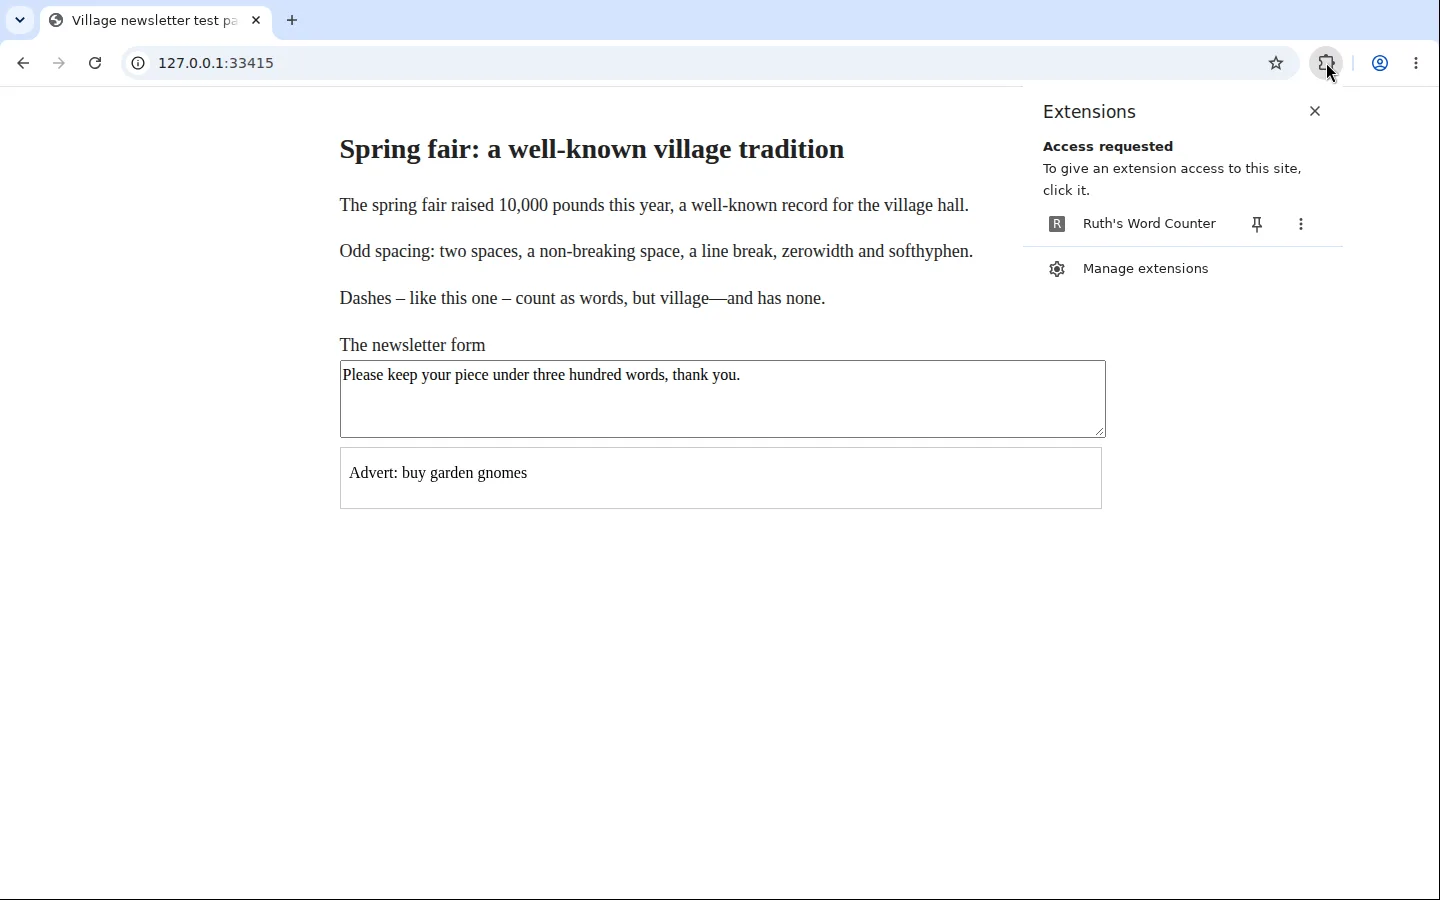Click the paragraph about 10,000 pounds raised
The width and height of the screenshot is (1440, 900).
[x=654, y=206]
